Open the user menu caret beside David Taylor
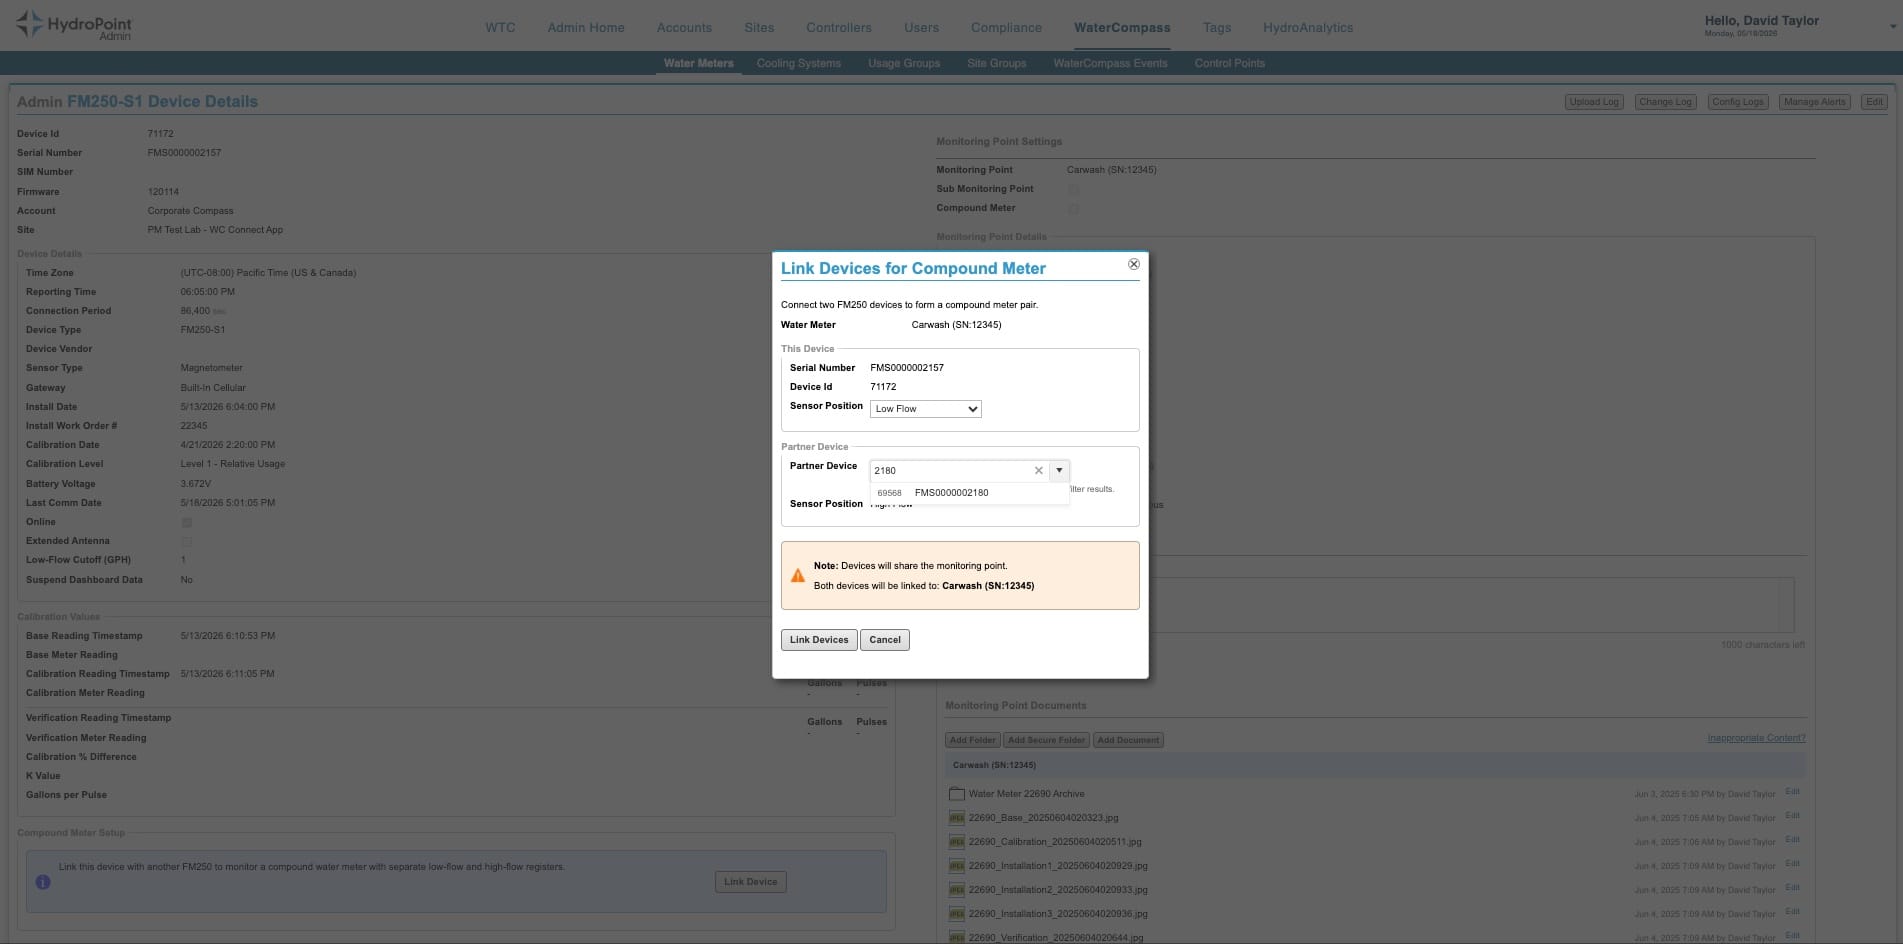Image resolution: width=1903 pixels, height=944 pixels. pos(1892,27)
